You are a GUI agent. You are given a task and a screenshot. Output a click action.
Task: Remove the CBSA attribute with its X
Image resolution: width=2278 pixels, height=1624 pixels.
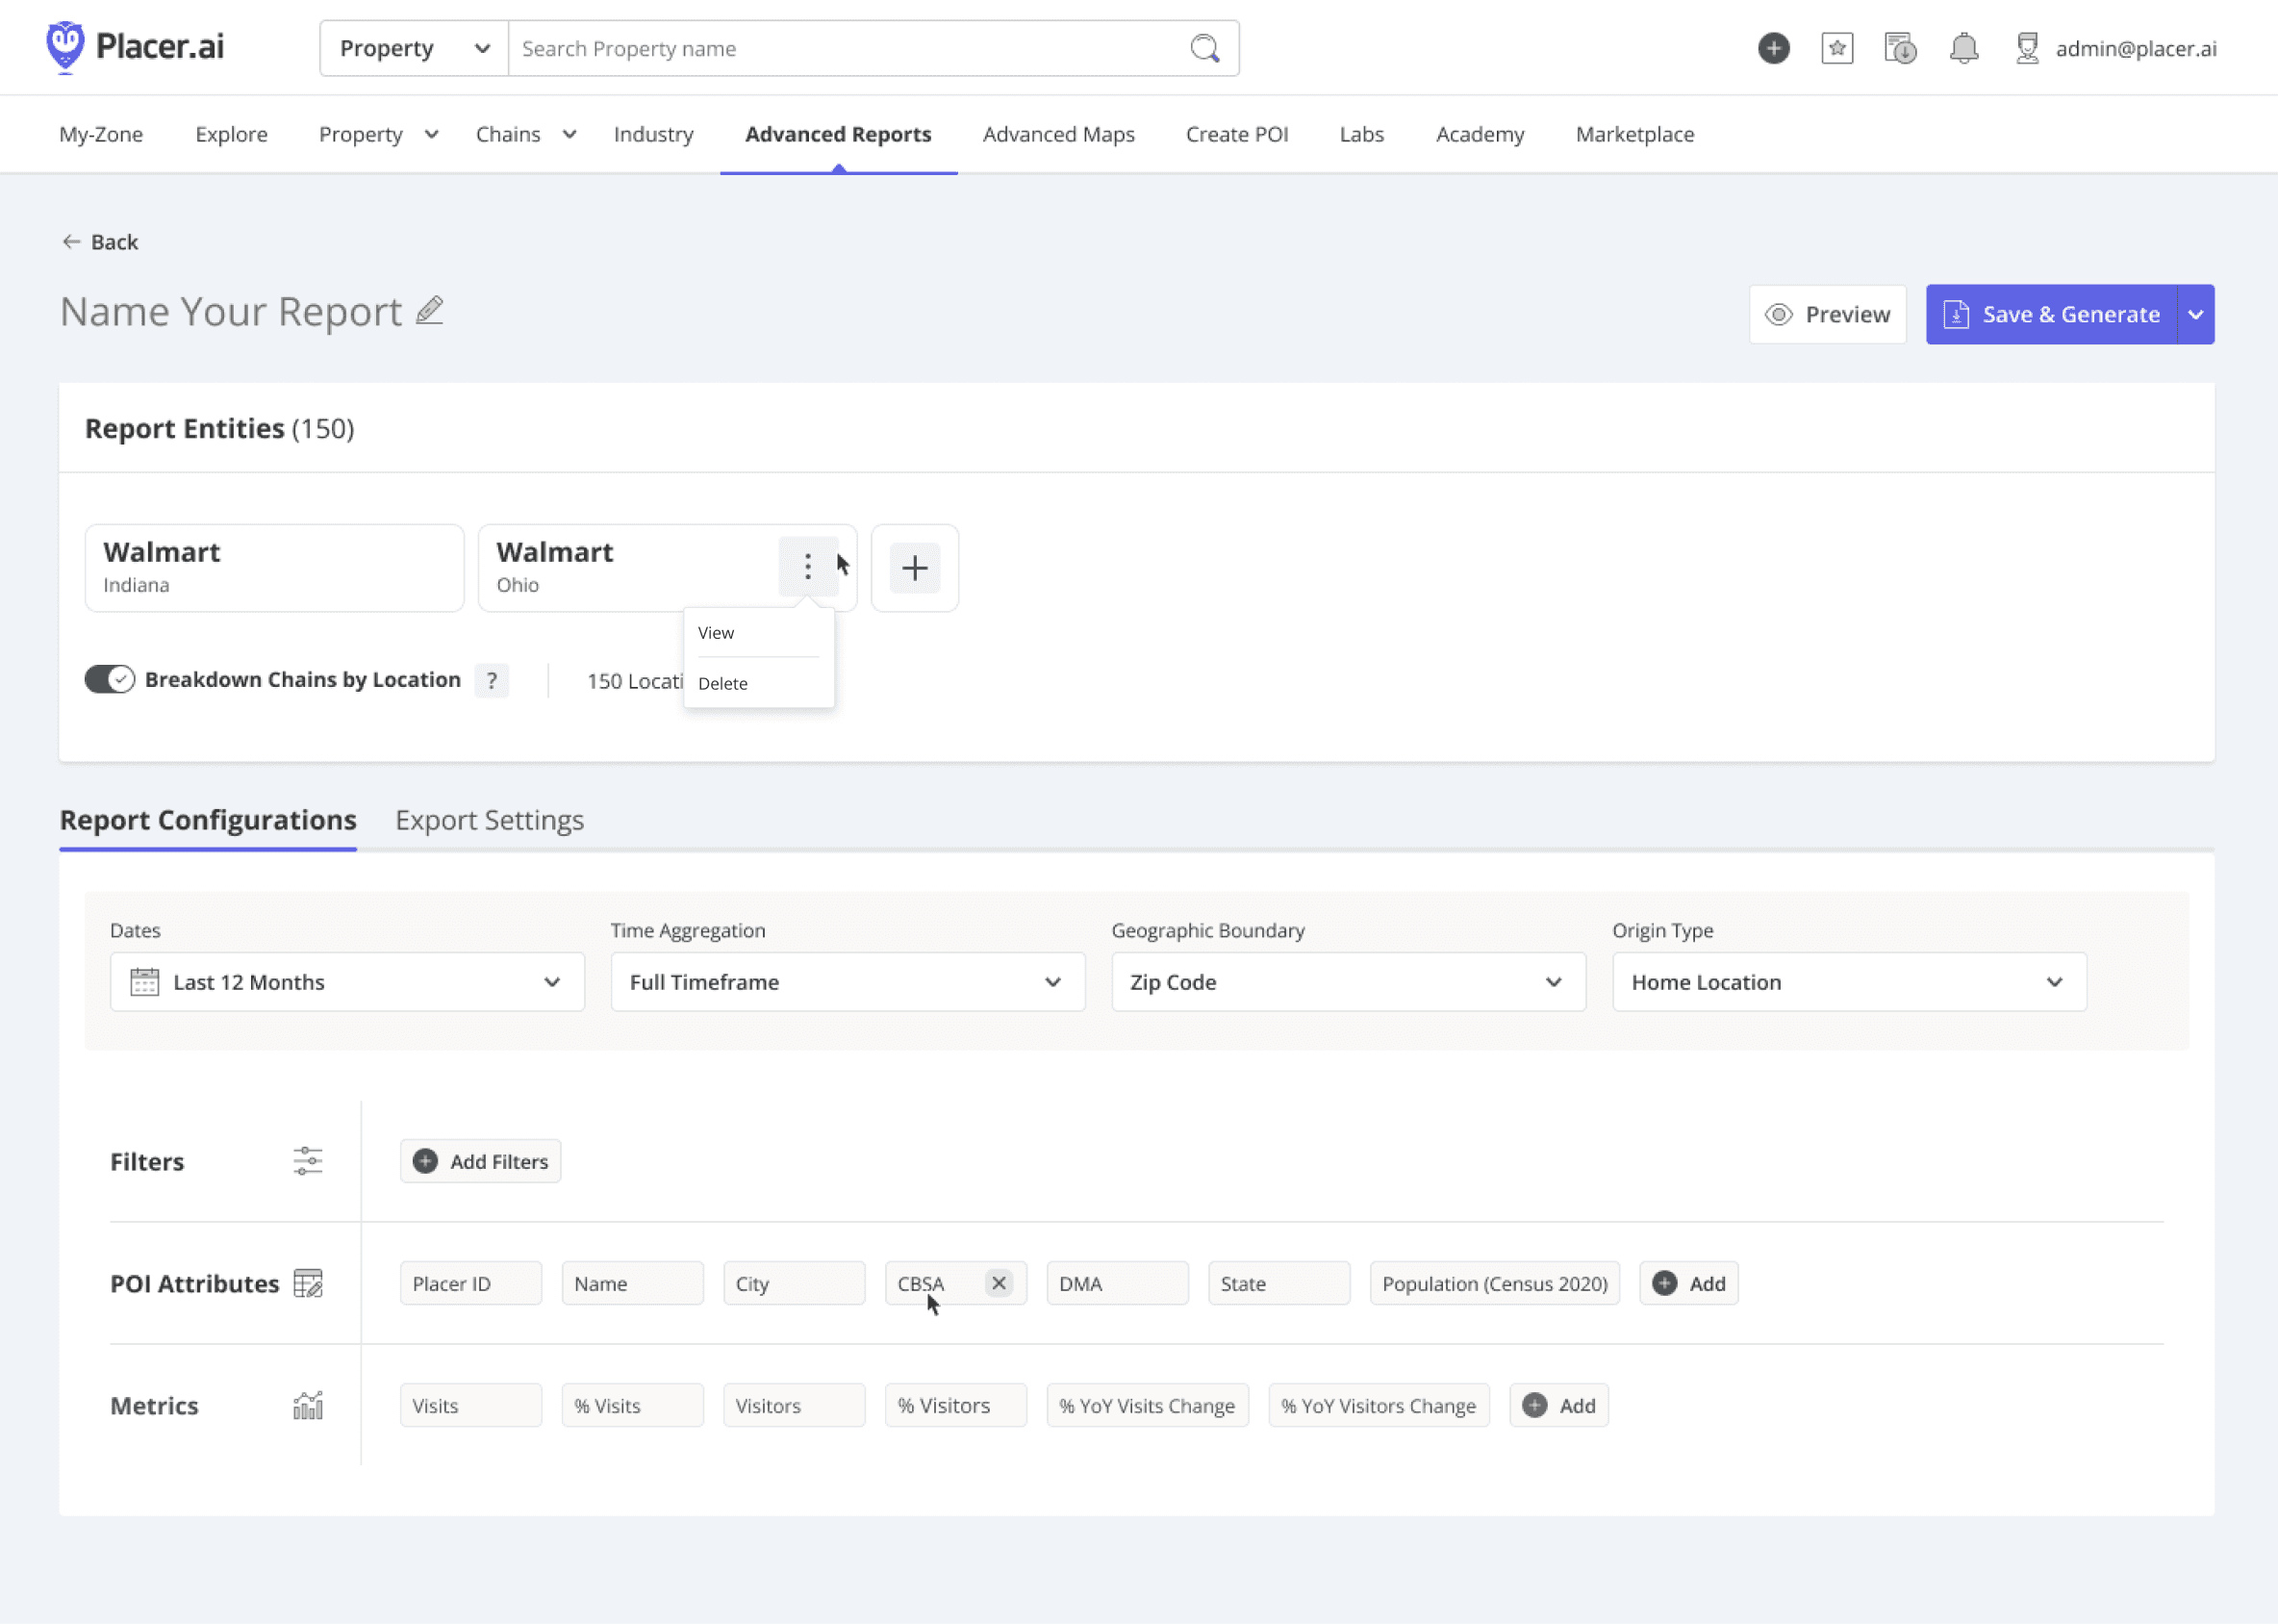(x=998, y=1283)
